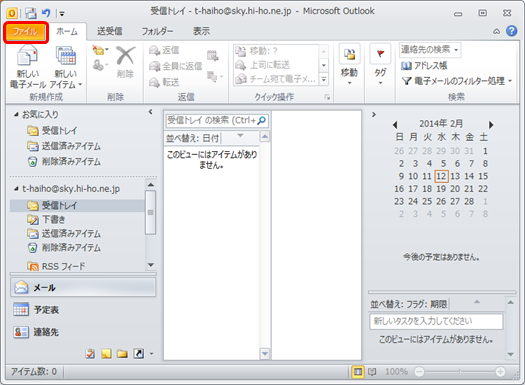Screen dimensions: 525x385
Task: Switch to the View ribbon tab
Action: click(201, 31)
